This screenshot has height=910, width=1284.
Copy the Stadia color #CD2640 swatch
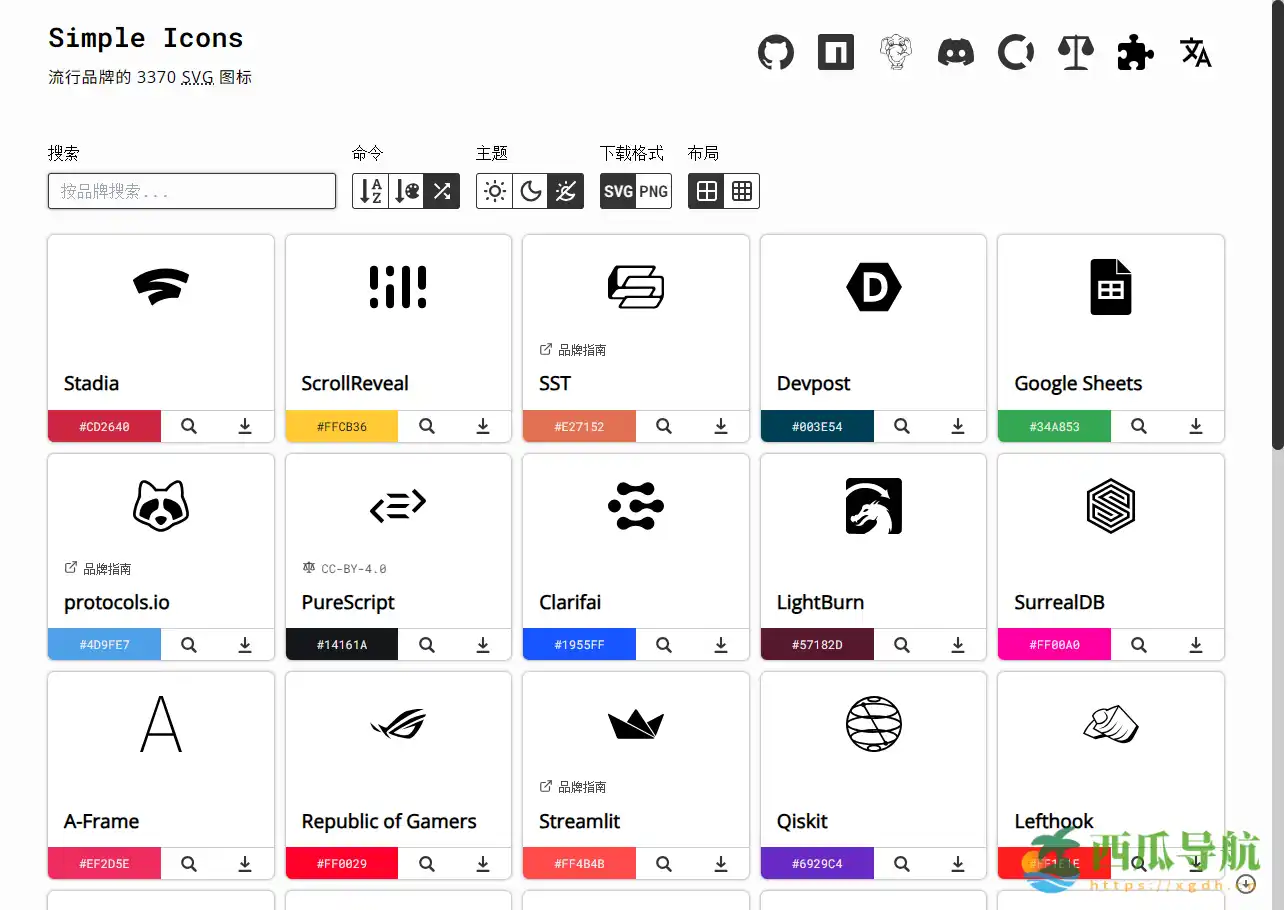click(x=104, y=426)
